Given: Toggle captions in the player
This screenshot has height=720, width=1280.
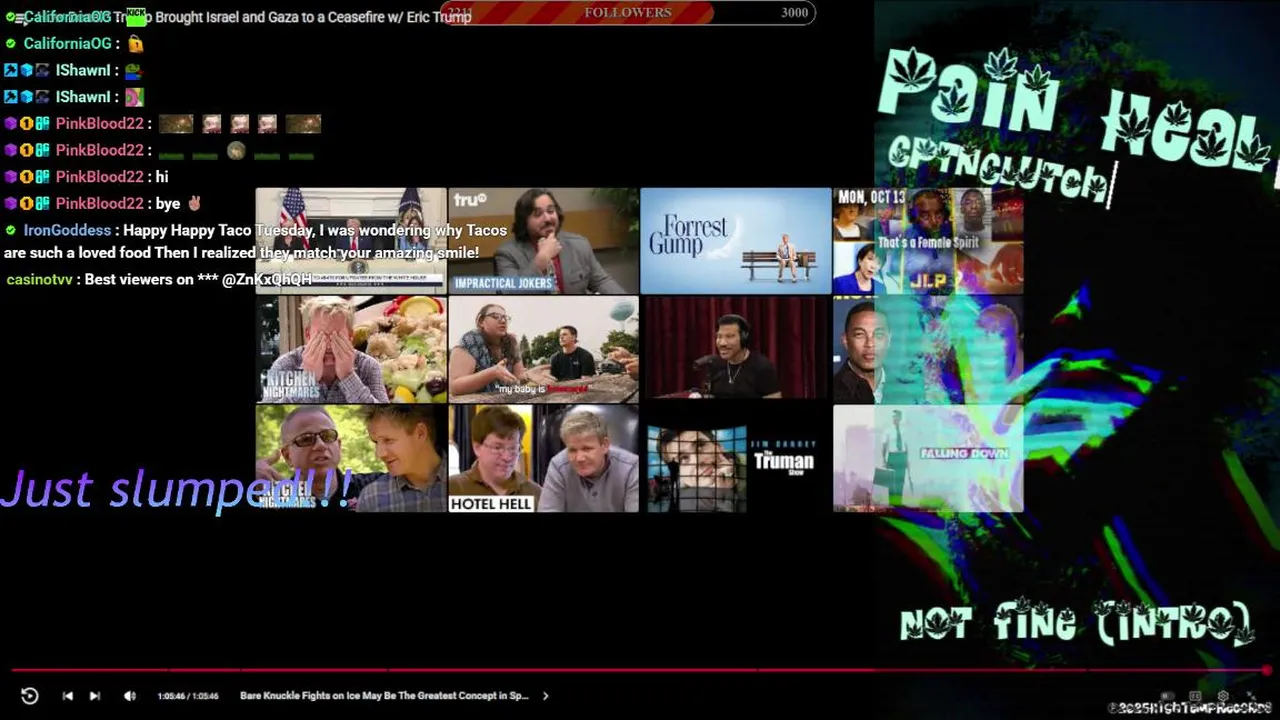Looking at the screenshot, I should (1195, 696).
